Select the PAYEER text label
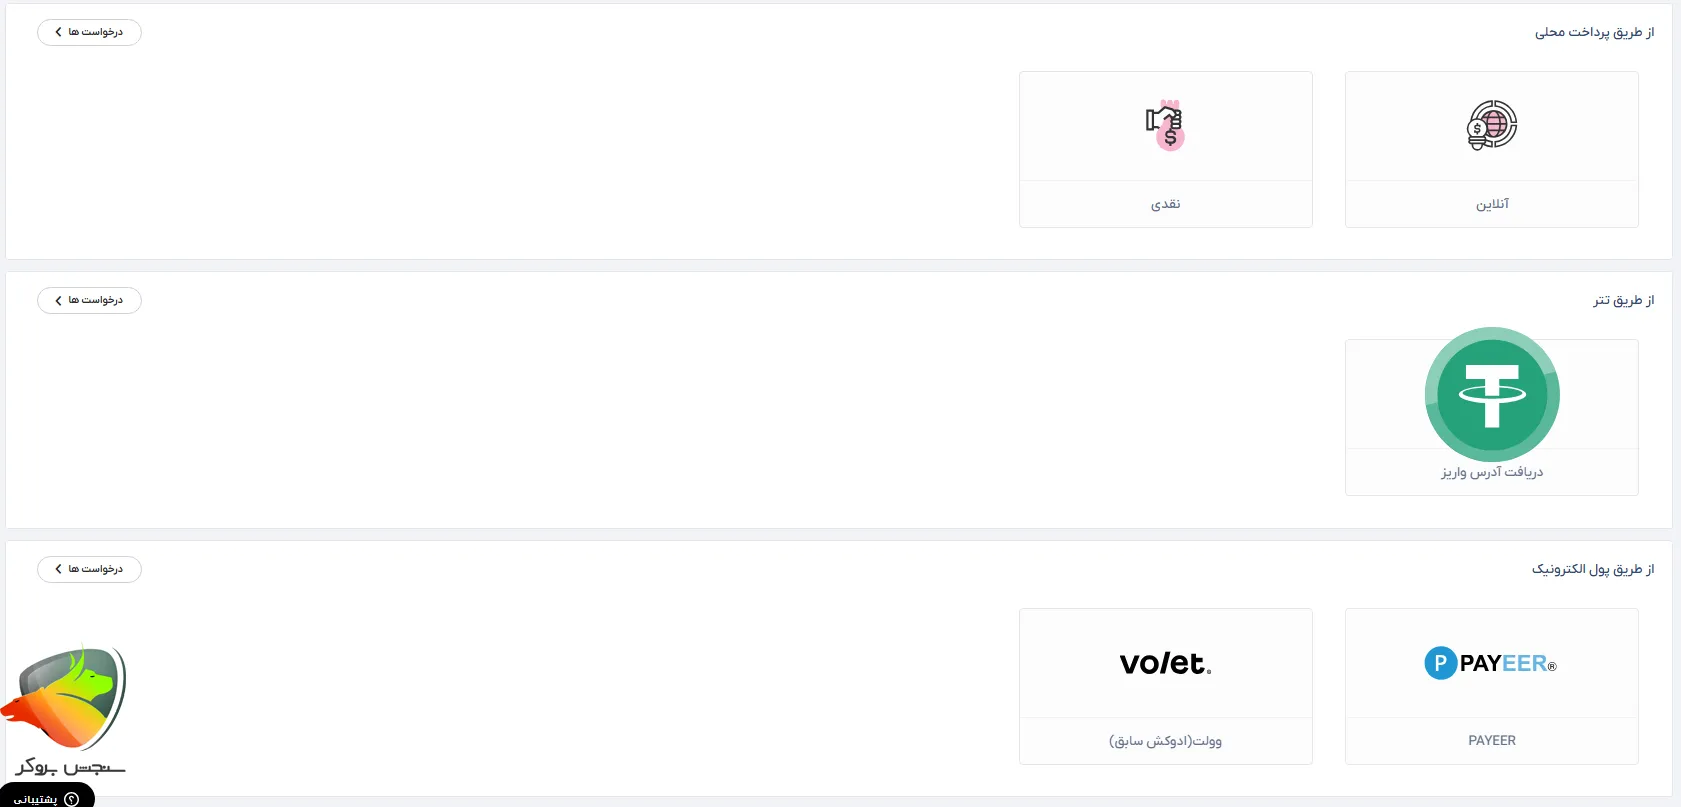The height and width of the screenshot is (807, 1681). click(x=1491, y=741)
